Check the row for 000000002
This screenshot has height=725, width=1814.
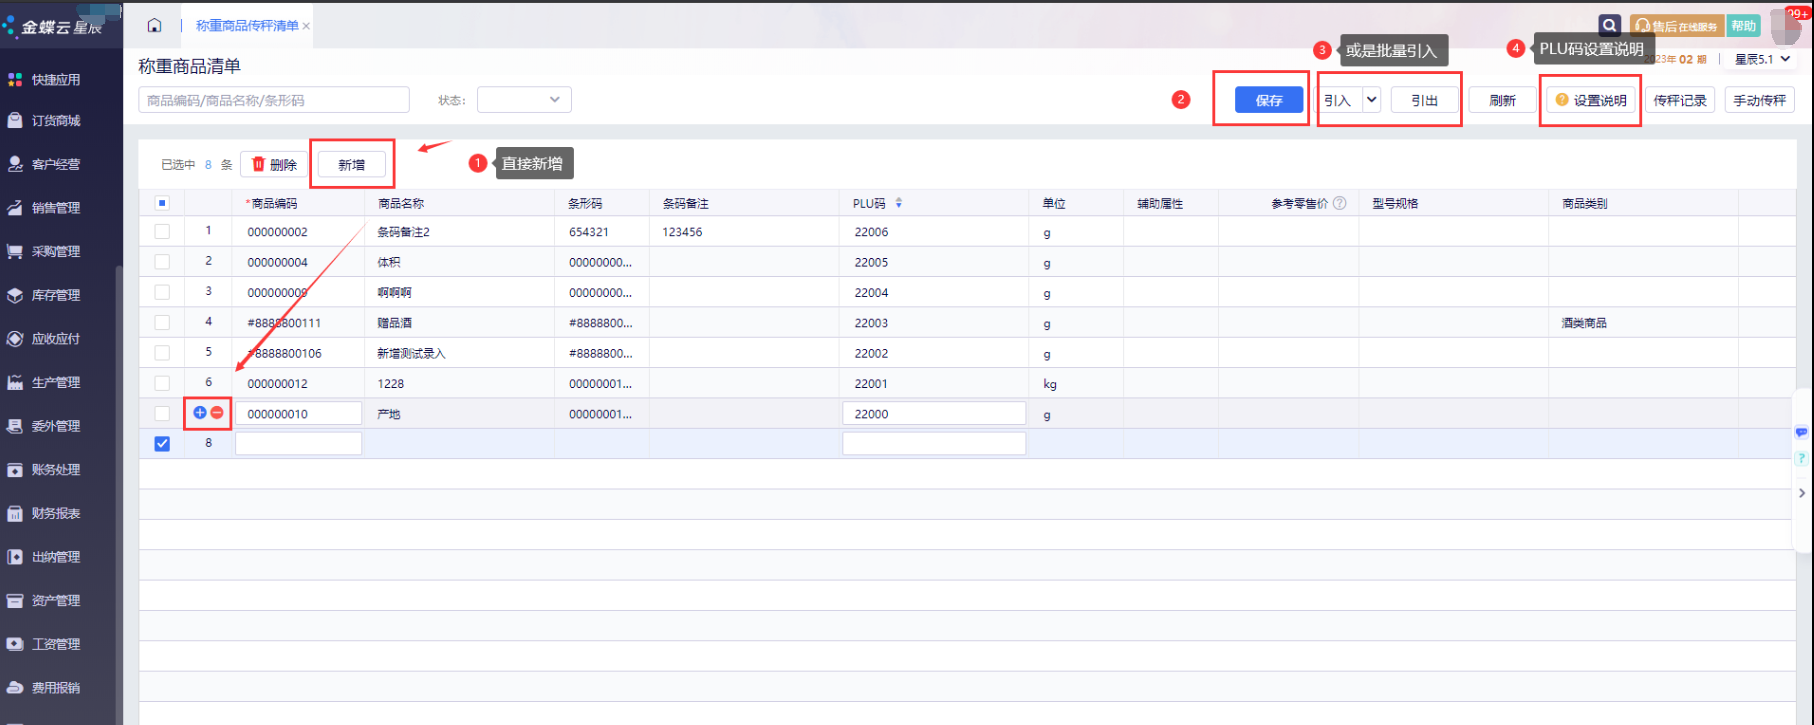coord(162,231)
